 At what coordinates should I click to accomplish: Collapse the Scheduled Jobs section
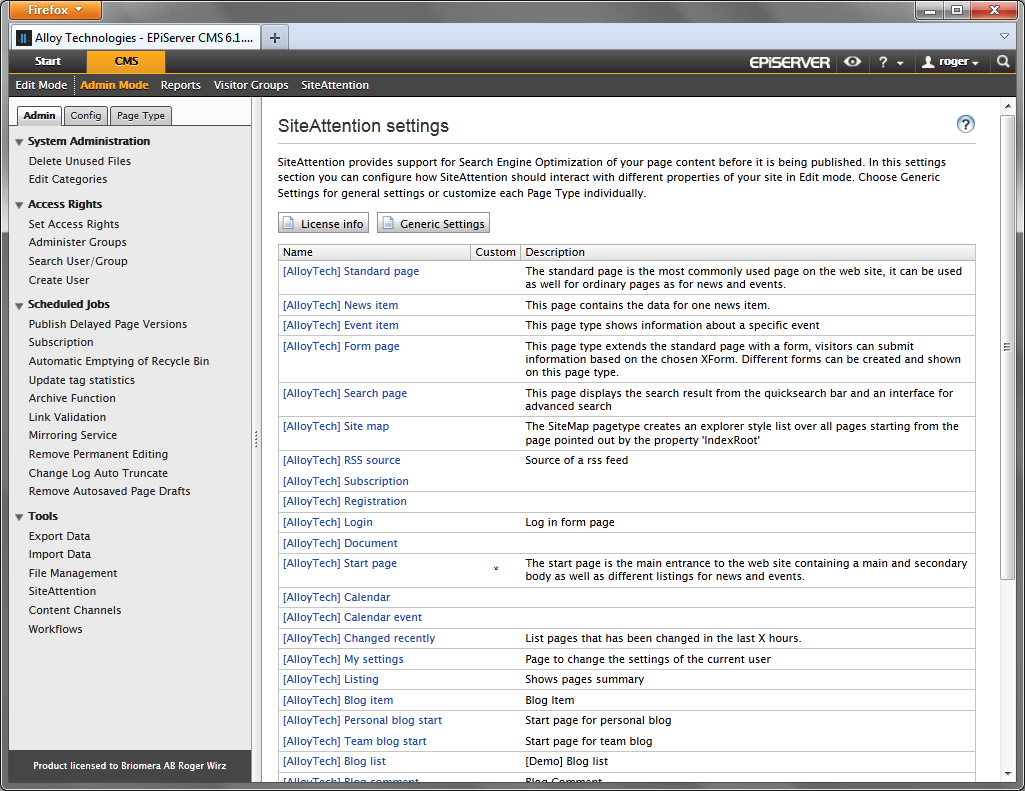tap(20, 305)
